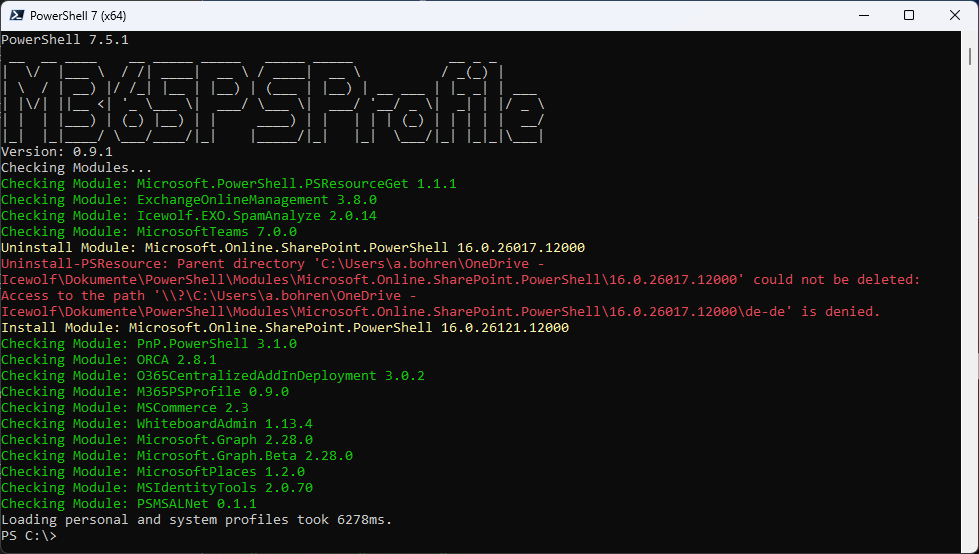Click the 'PowerShell 7 (x64)' title text
Viewport: 979px width, 554px height.
pyautogui.click(x=78, y=16)
